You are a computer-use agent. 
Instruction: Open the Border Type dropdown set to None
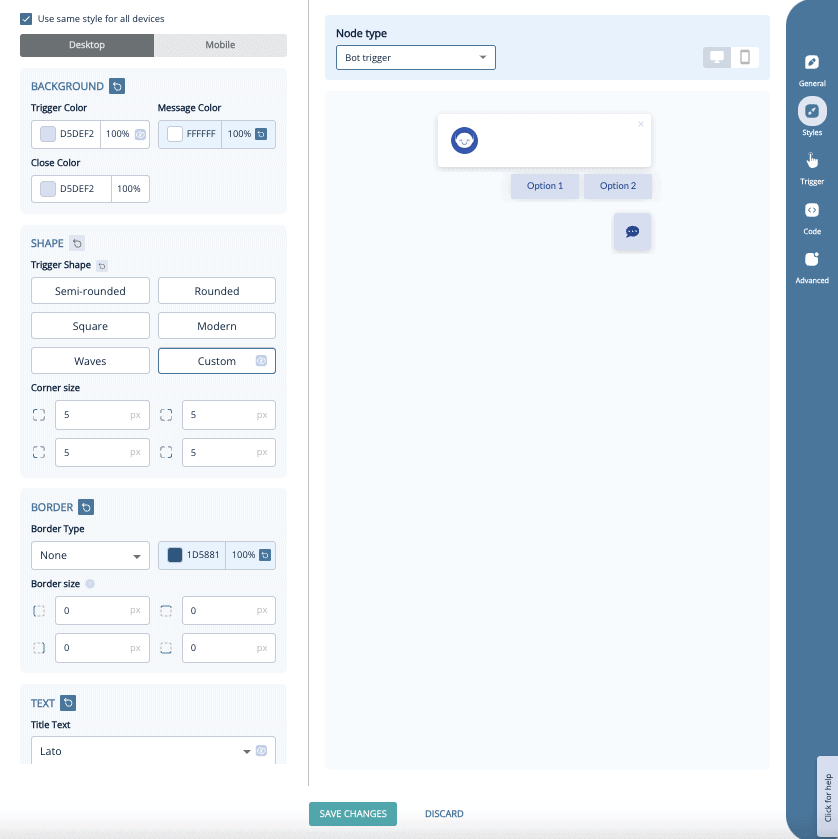point(90,555)
